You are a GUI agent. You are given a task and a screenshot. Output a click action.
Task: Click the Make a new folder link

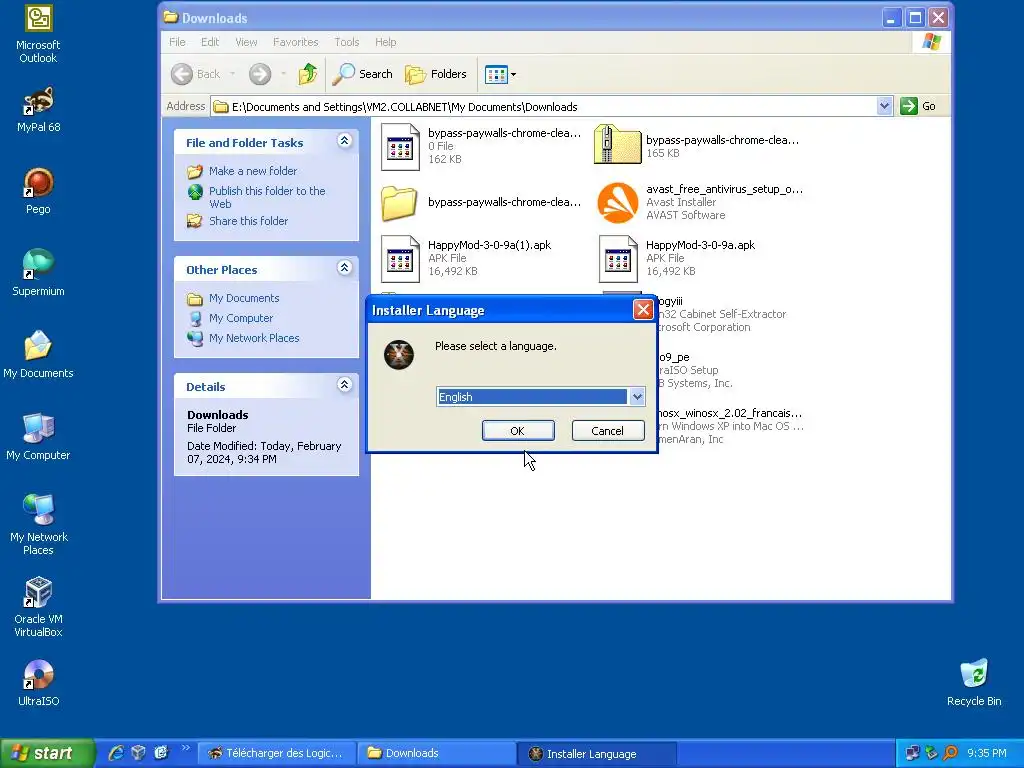(253, 171)
